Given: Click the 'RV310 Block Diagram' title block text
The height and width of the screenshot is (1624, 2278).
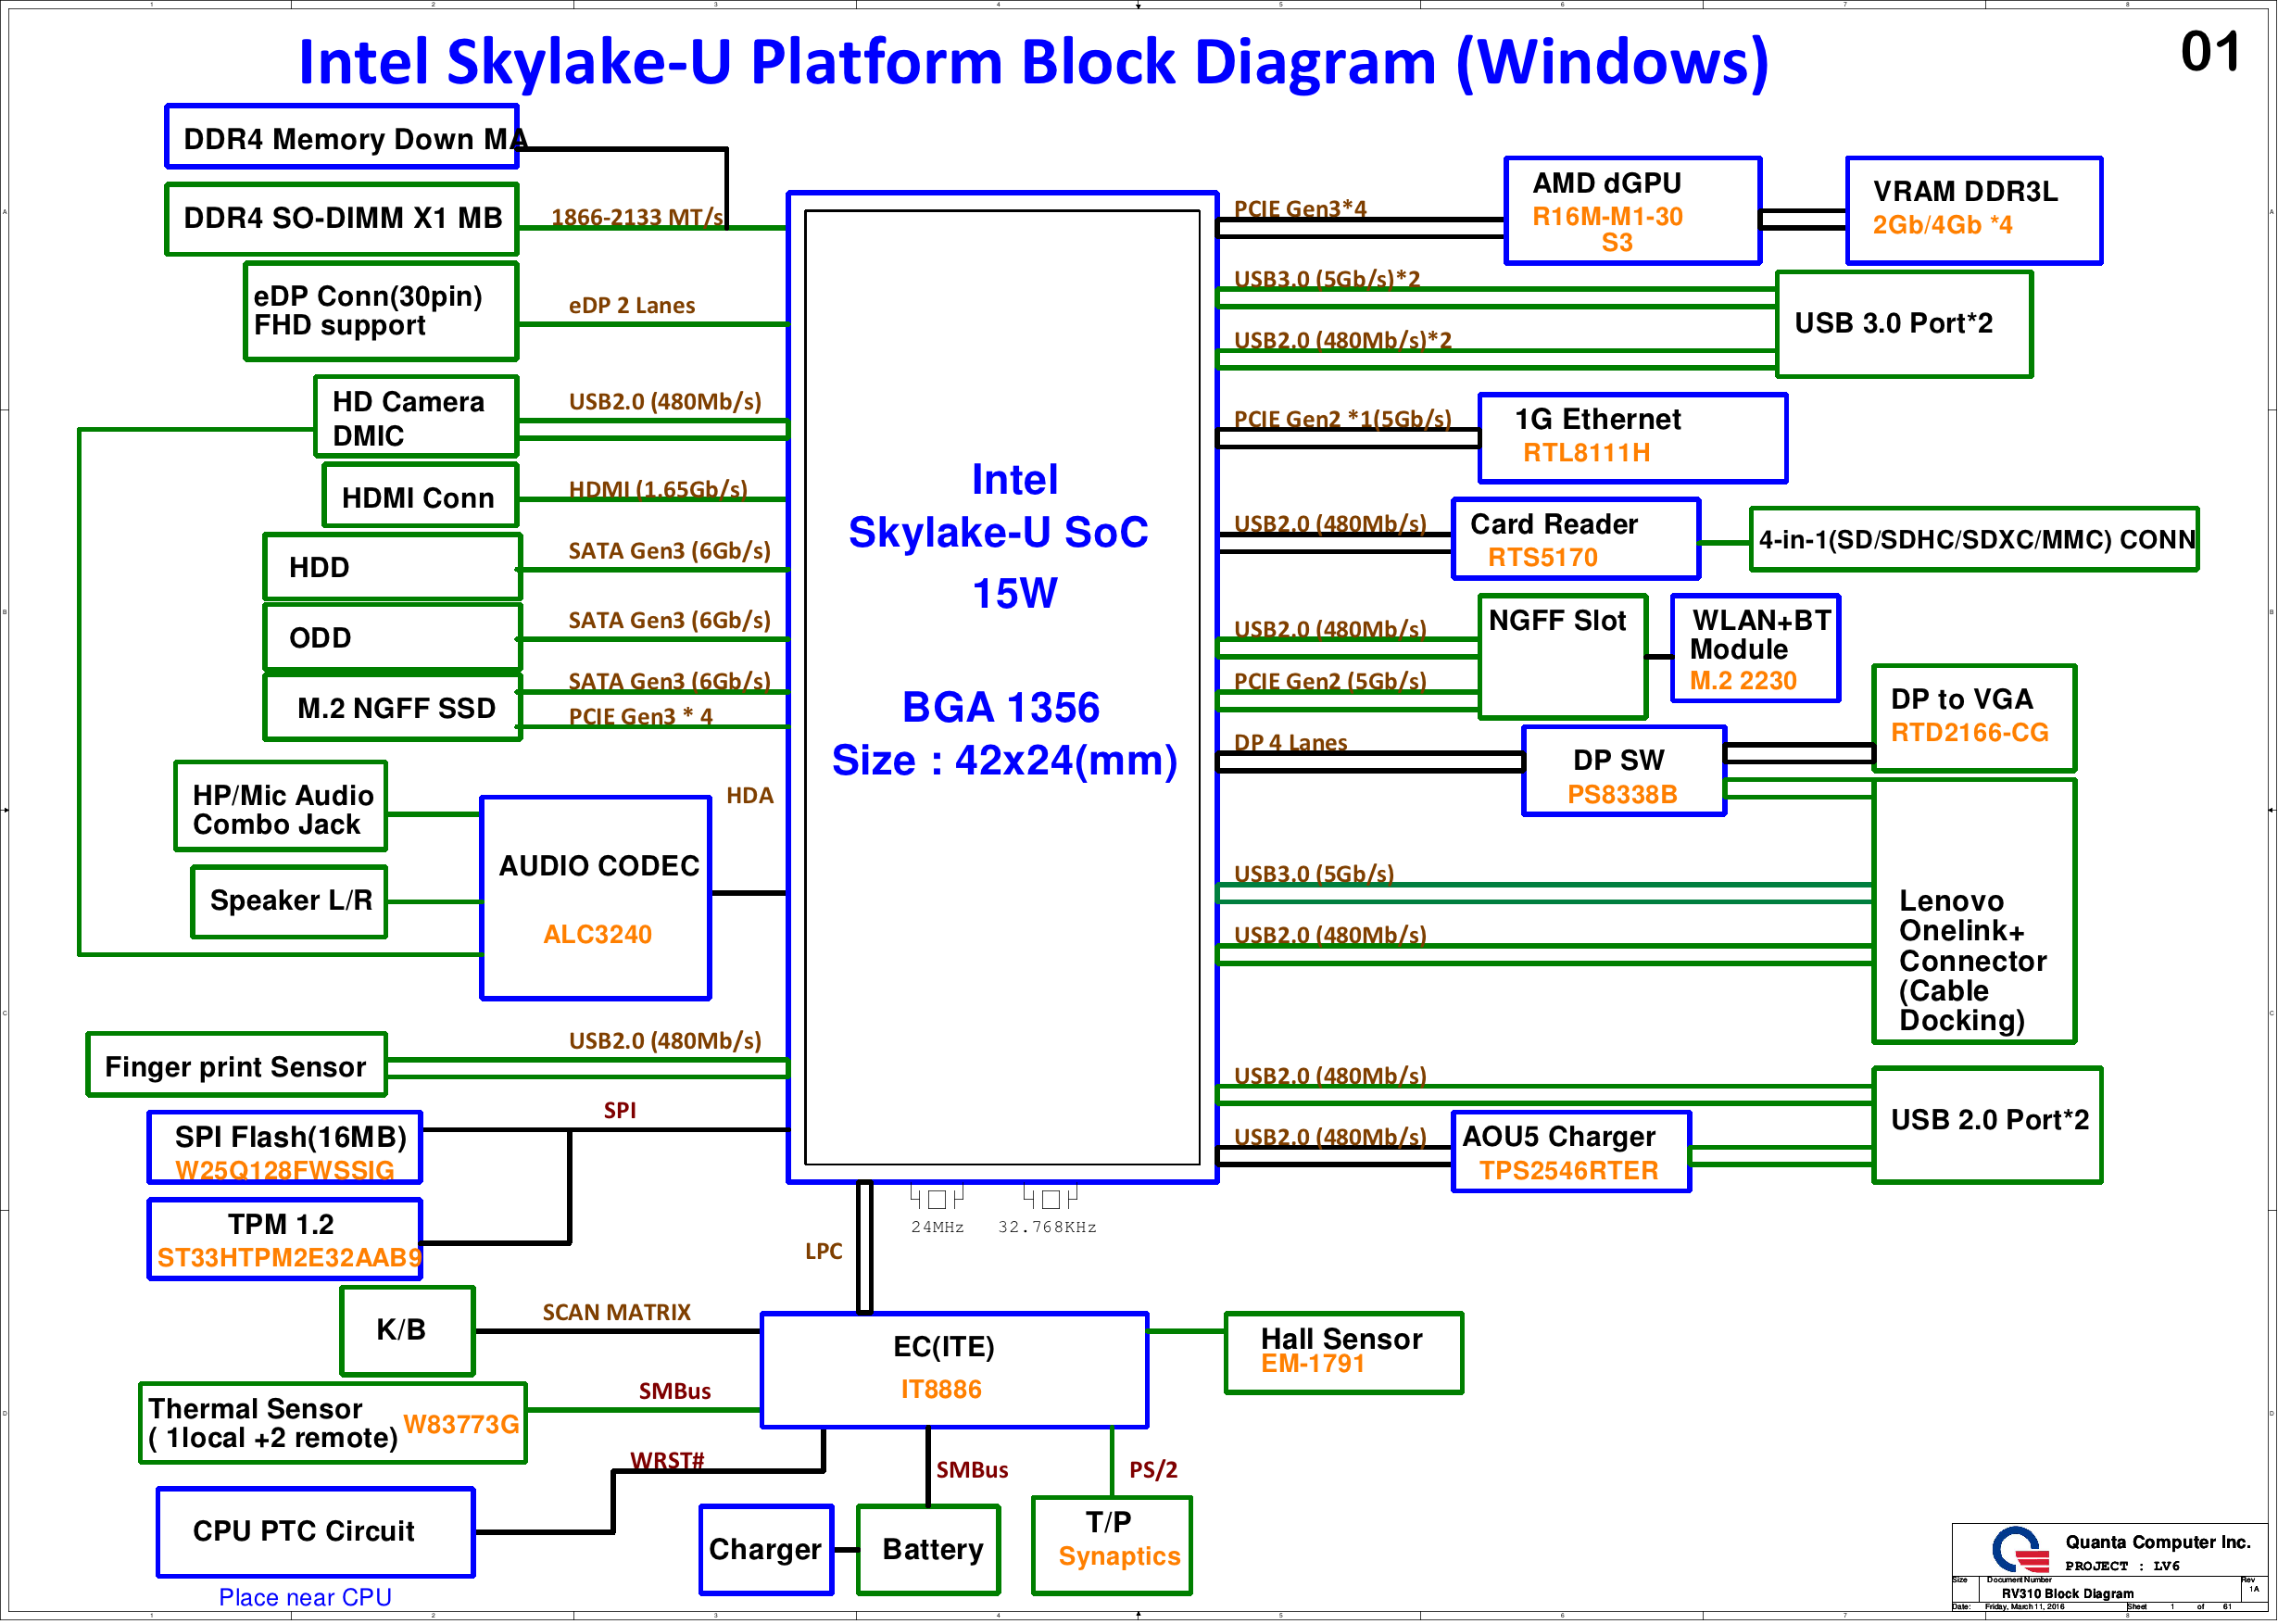Looking at the screenshot, I should click(2068, 1595).
